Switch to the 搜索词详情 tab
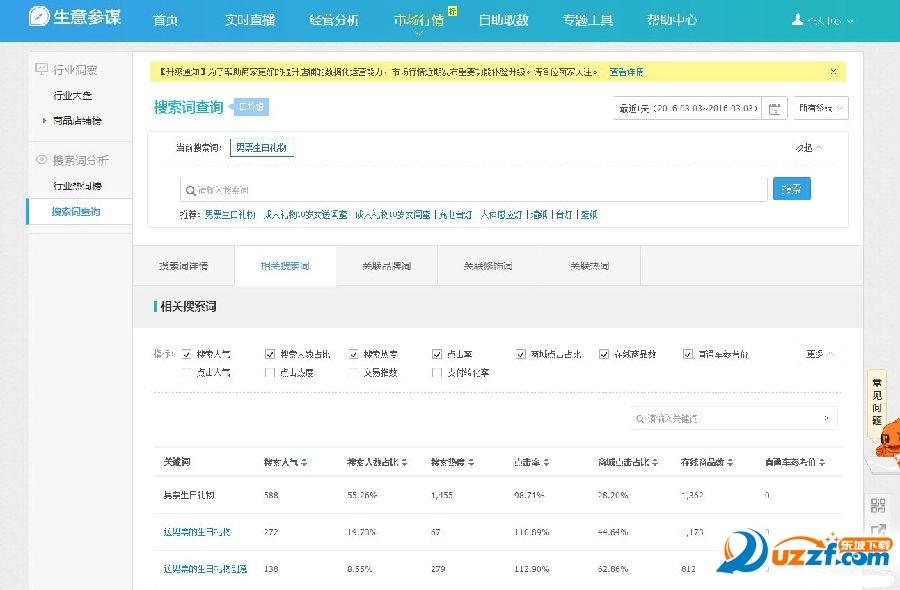Viewport: 900px width, 590px height. point(184,266)
